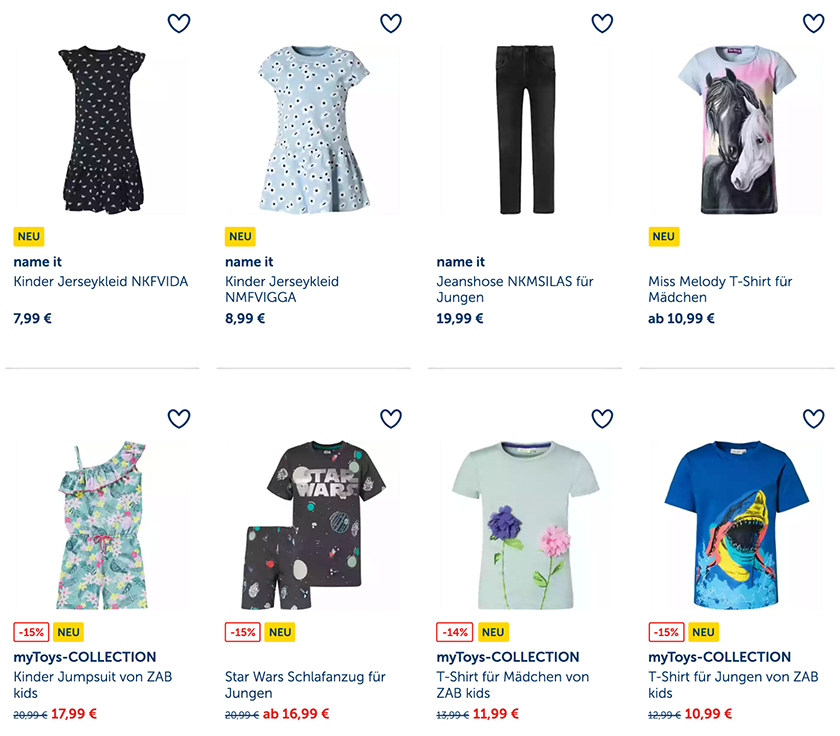Open Star Wars pajama set picture
840x736 pixels.
[313, 525]
